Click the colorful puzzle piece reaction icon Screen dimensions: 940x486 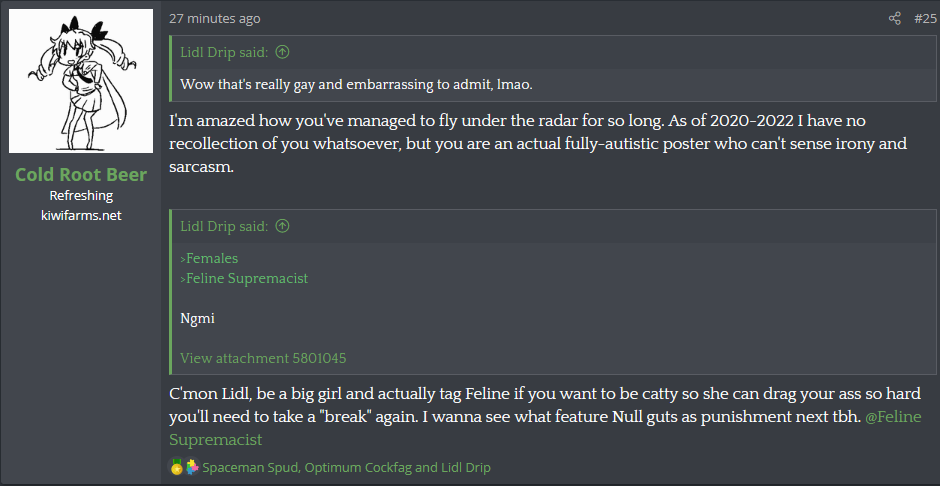(191, 467)
